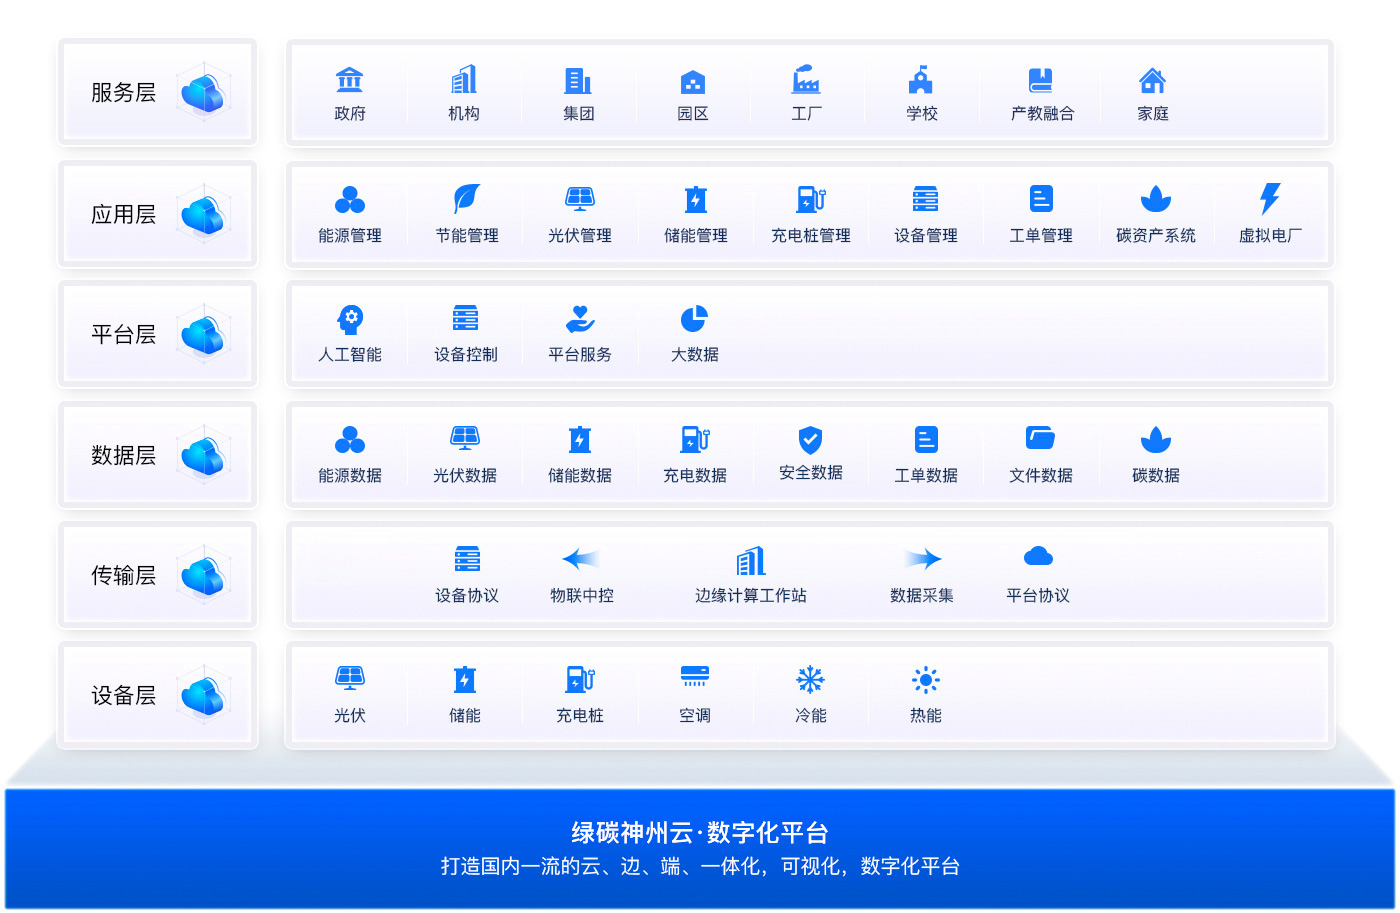1400x913 pixels.
Task: Switch to the 应用层 layer card
Action: (x=158, y=214)
